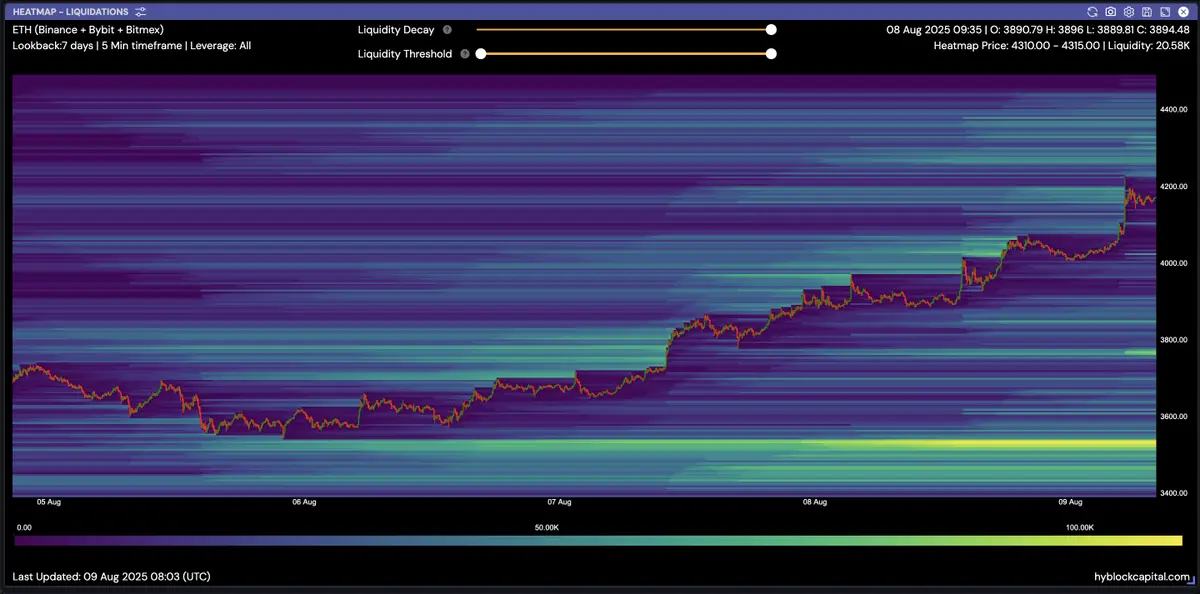
Task: Click the 05 Aug date label
Action: [x=49, y=502]
